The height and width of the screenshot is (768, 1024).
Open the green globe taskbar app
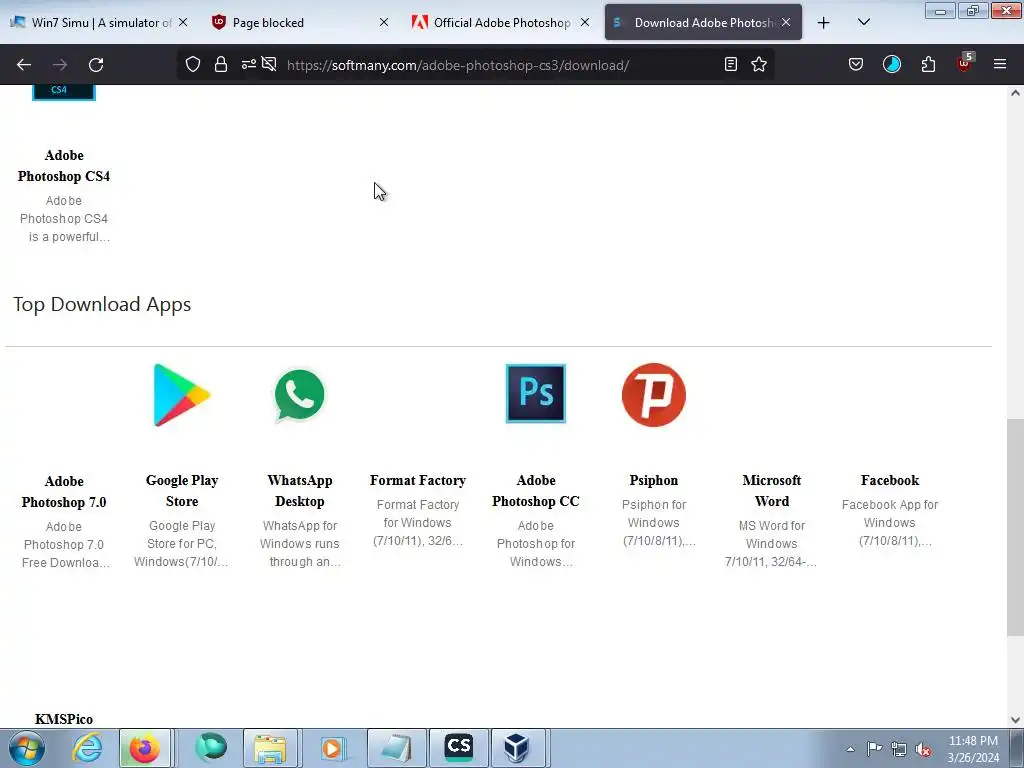[210, 748]
